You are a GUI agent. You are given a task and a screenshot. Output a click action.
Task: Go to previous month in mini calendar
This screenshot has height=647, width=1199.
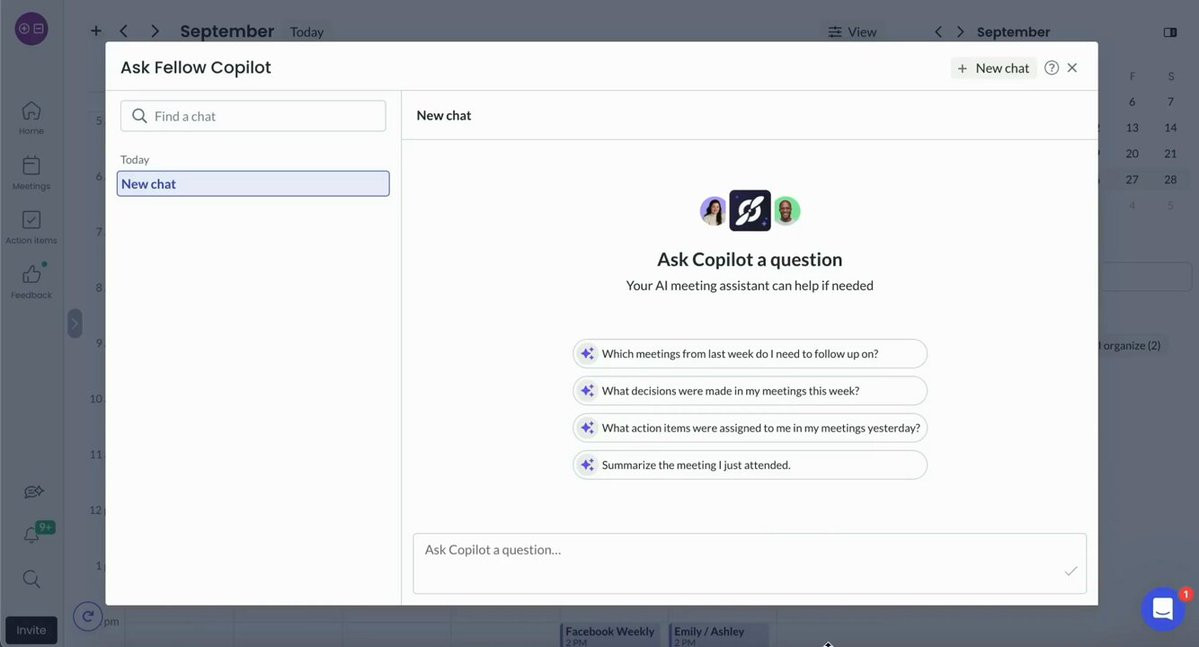click(938, 32)
